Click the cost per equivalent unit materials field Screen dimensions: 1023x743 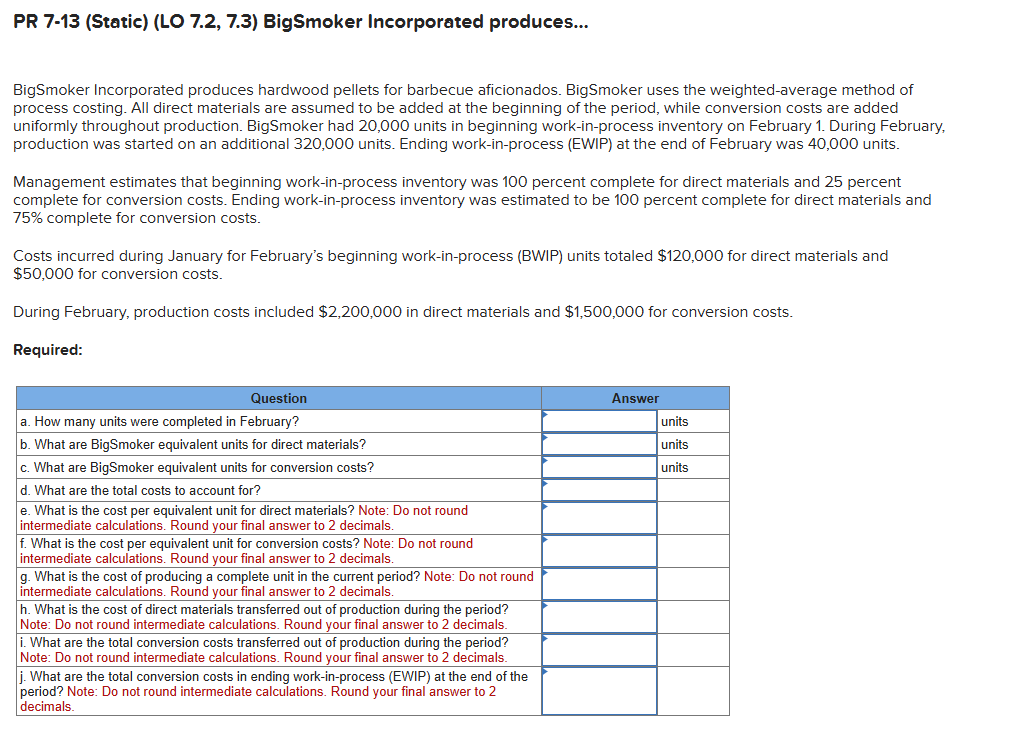[598, 517]
